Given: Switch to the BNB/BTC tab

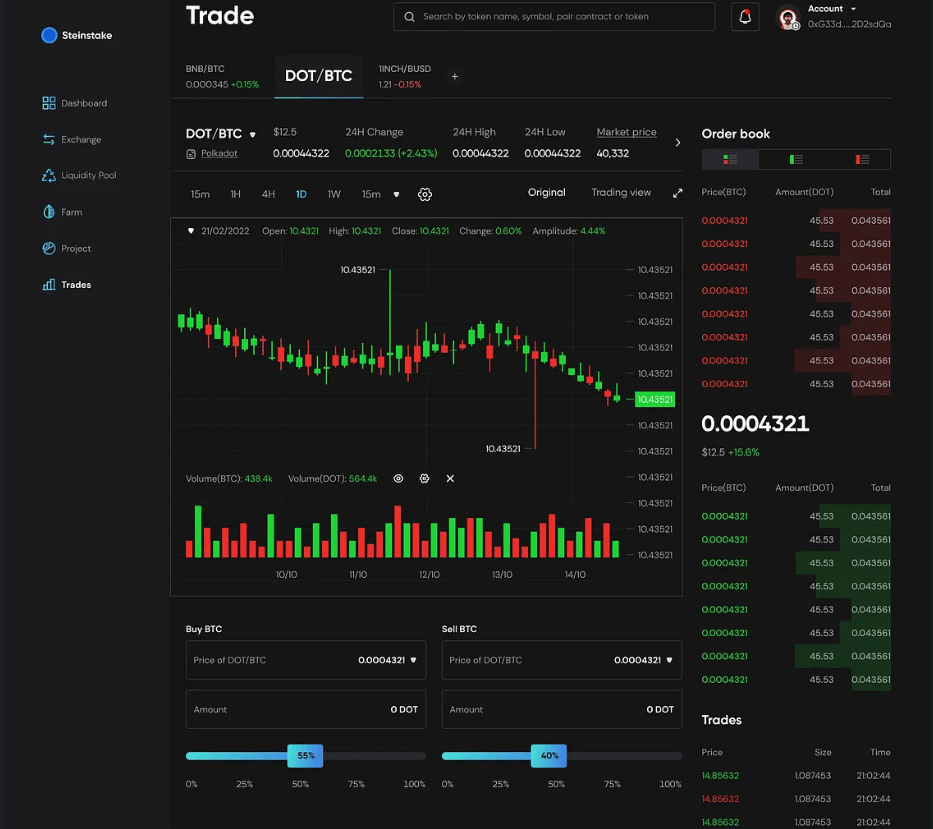Looking at the screenshot, I should click(222, 77).
